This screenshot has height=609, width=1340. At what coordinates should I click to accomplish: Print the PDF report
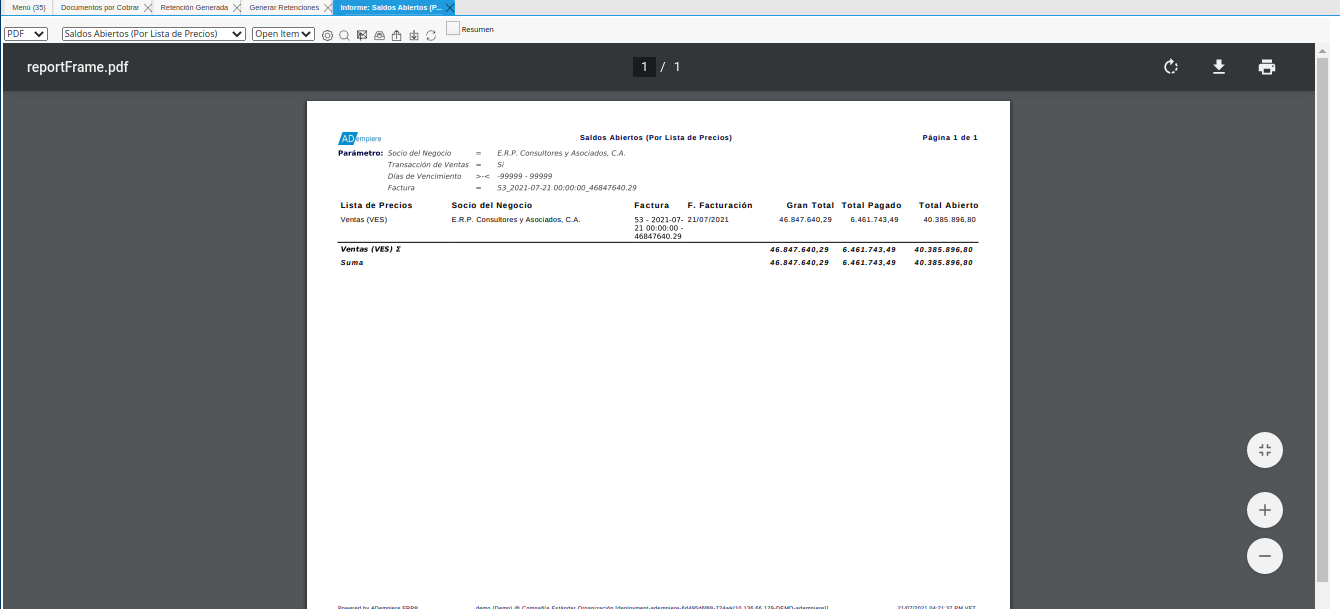pyautogui.click(x=1267, y=67)
